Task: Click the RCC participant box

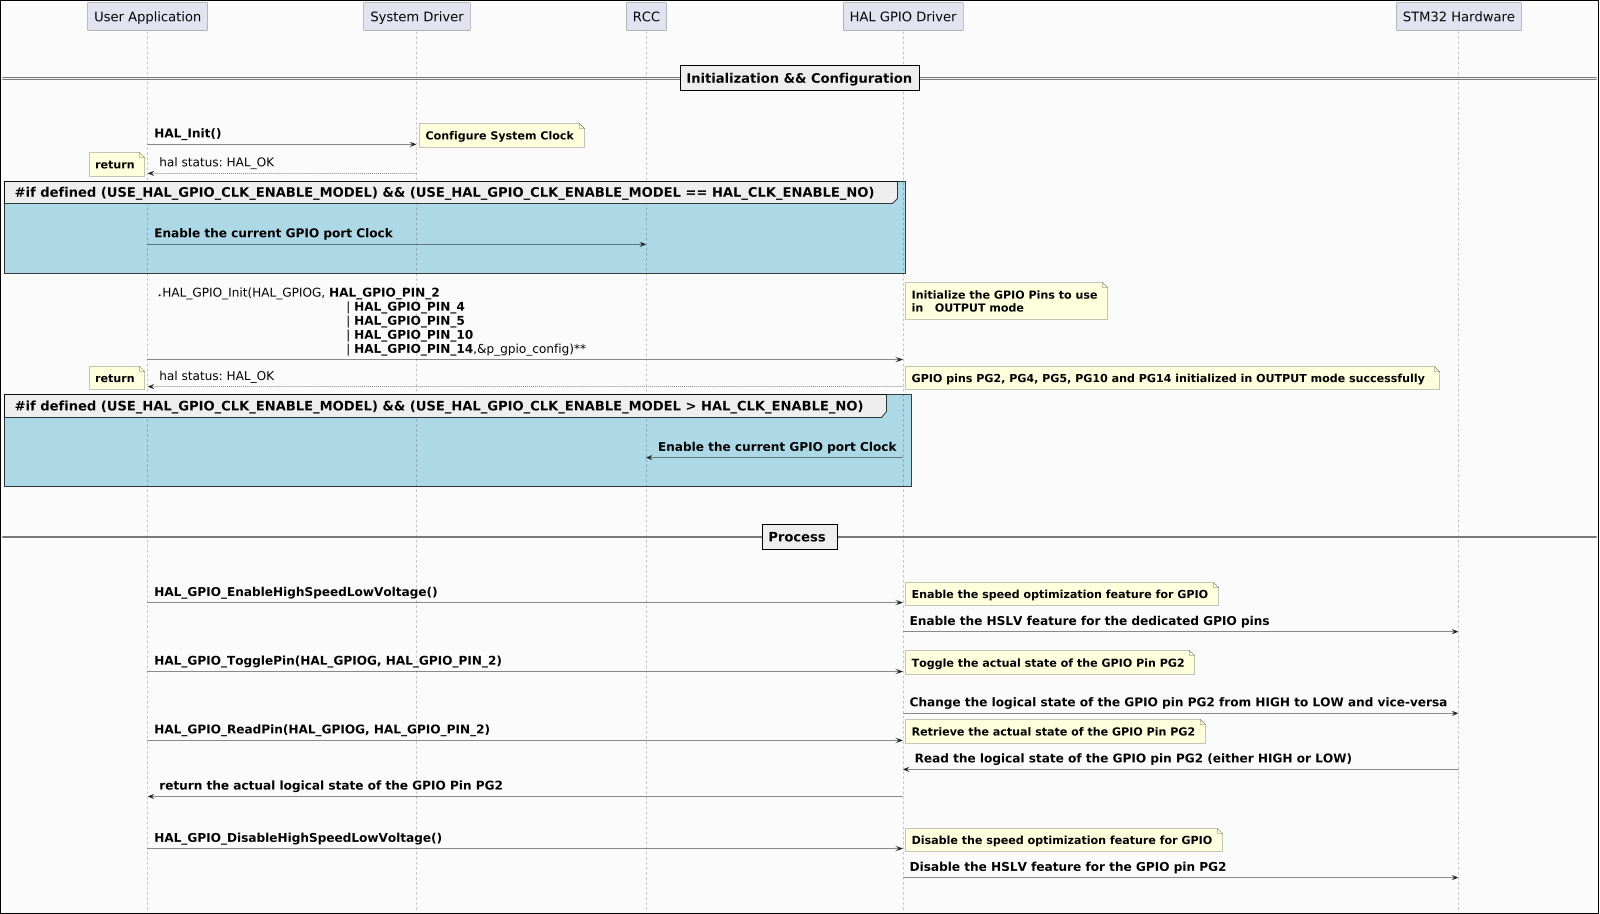Action: [646, 17]
